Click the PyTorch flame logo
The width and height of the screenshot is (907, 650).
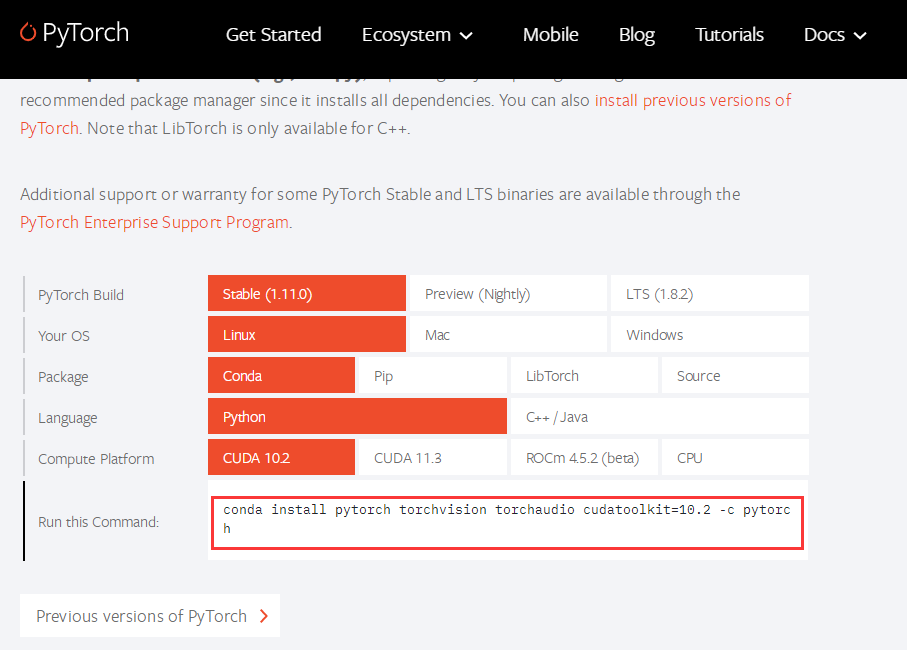click(x=28, y=33)
